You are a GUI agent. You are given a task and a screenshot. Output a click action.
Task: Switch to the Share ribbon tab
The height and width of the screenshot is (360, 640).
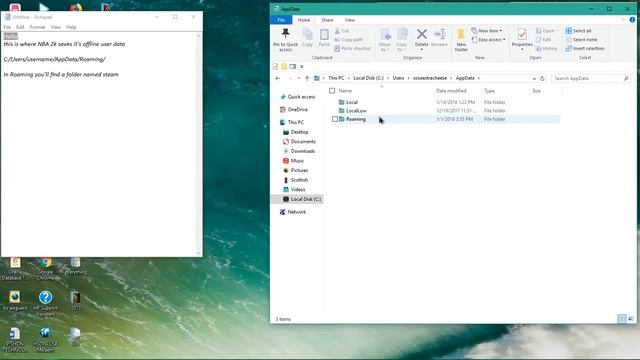327,20
